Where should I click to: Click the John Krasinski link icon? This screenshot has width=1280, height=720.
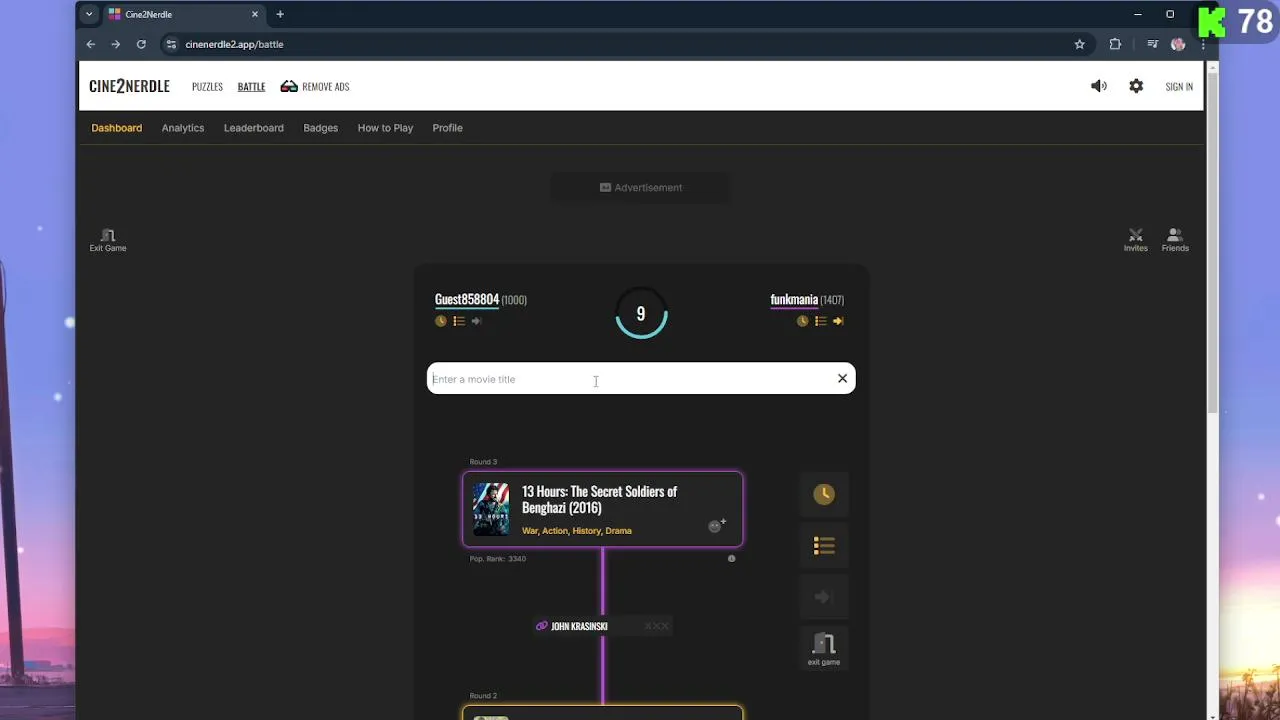542,626
